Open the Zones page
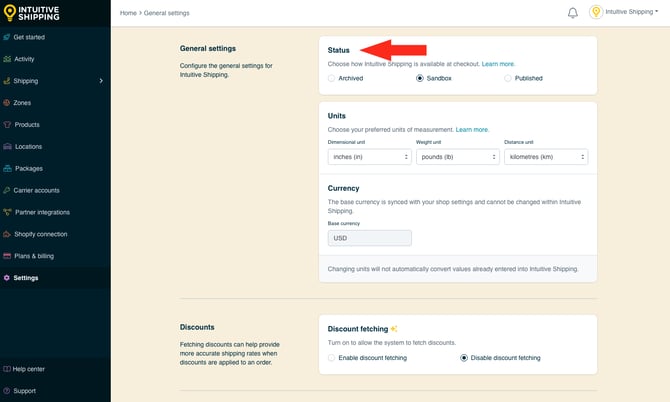The height and width of the screenshot is (402, 670). coord(22,103)
